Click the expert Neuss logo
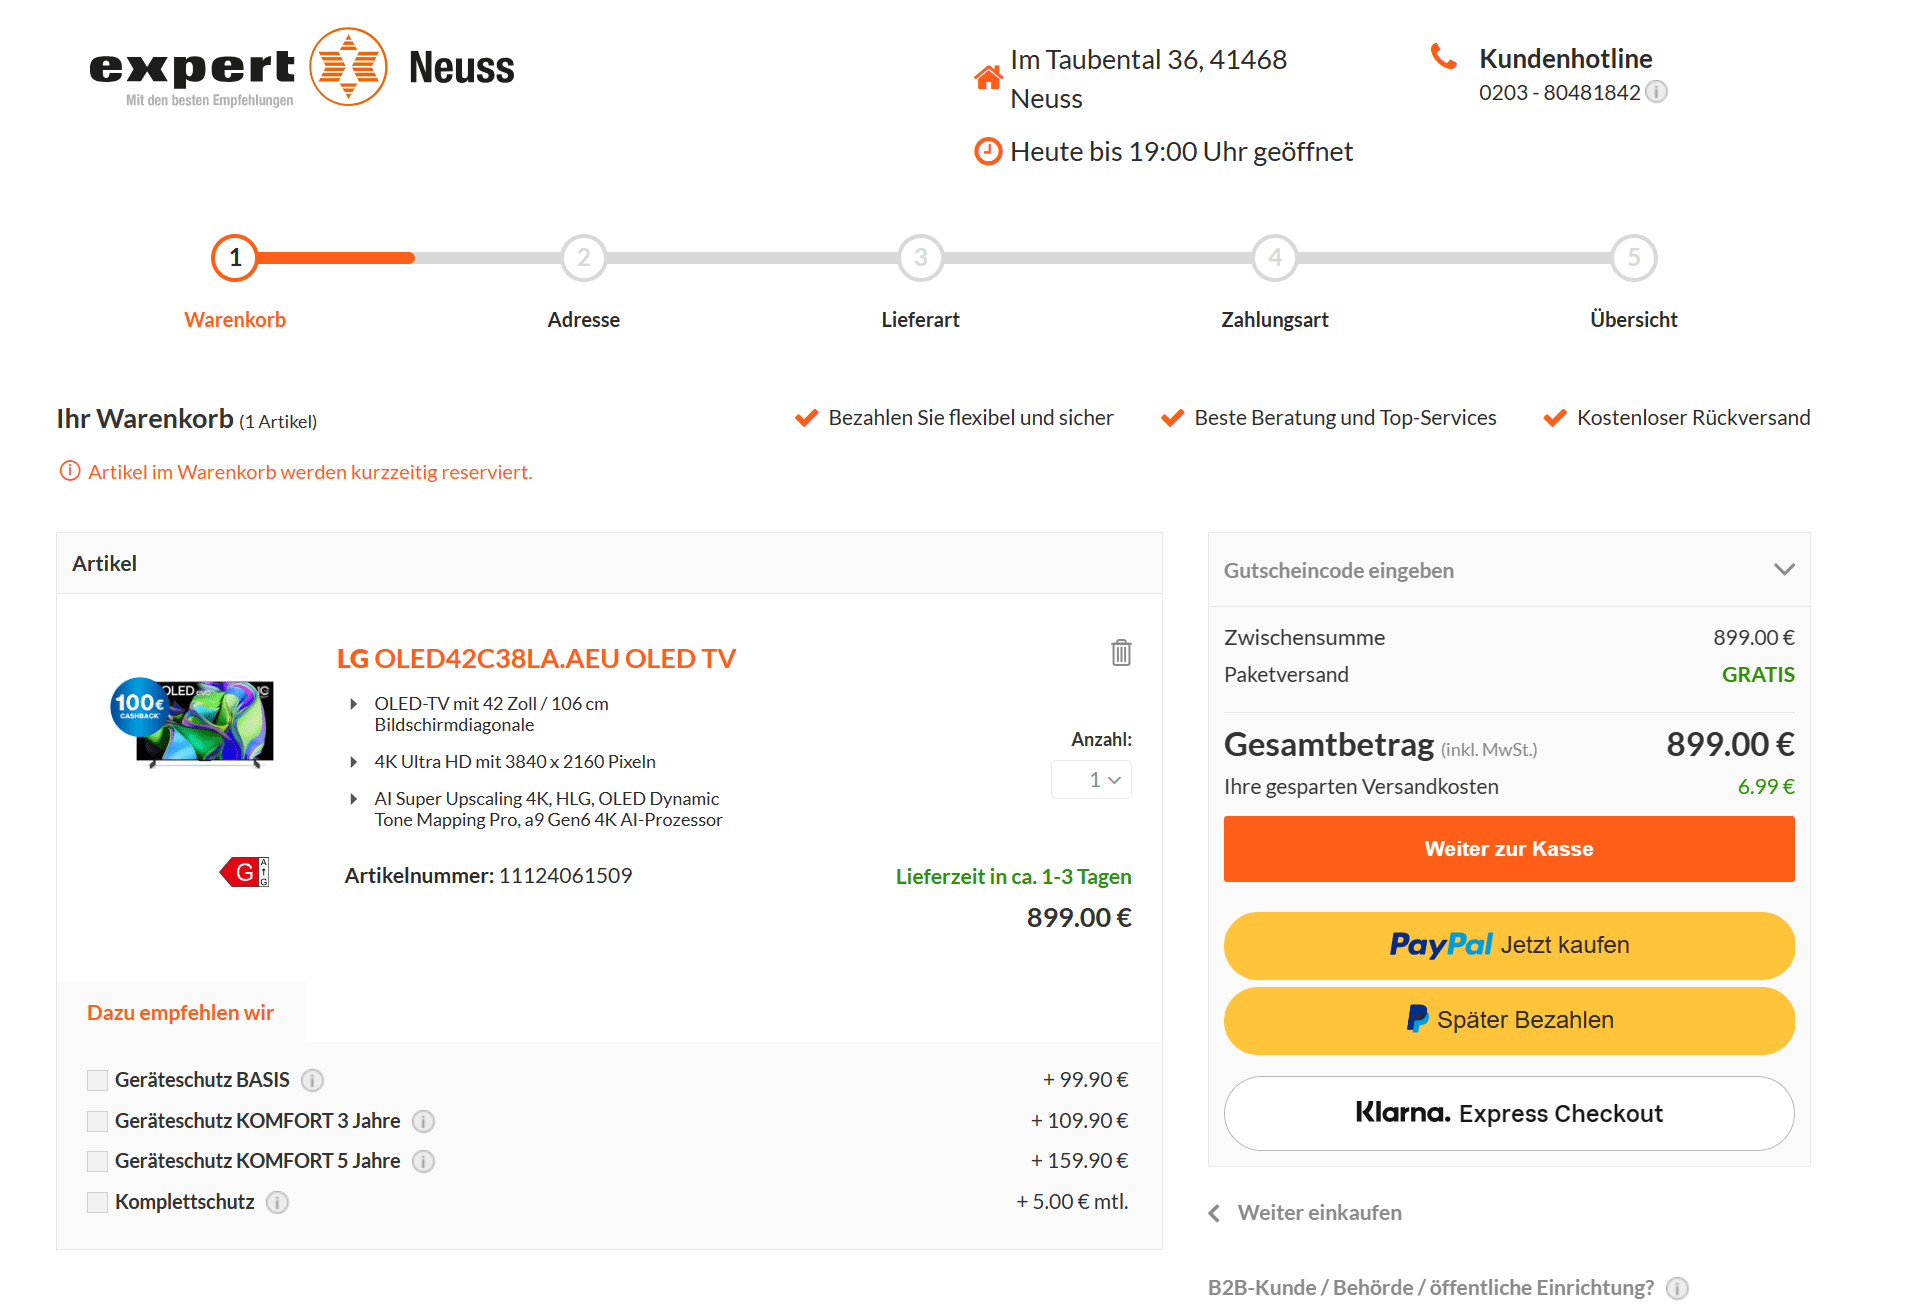Screen dimensions: 1909x1312 pyautogui.click(x=301, y=68)
